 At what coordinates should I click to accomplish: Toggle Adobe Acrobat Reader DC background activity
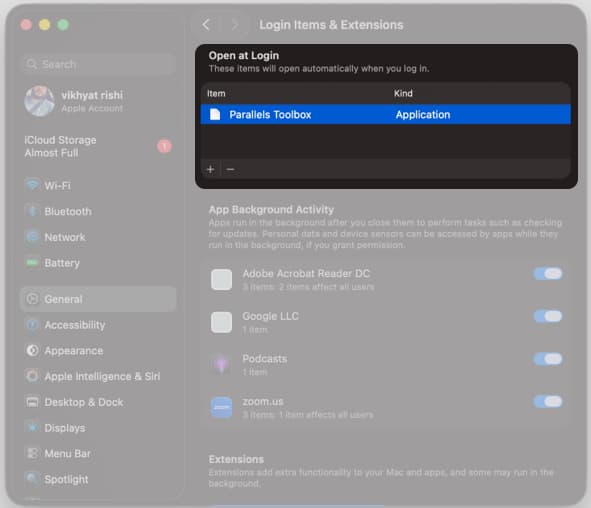[548, 274]
